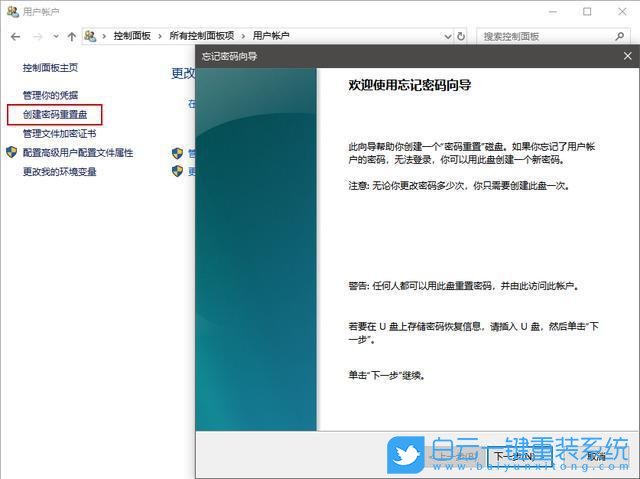The height and width of the screenshot is (479, 640).
Task: Expand the chevron after the address bar icon
Action: pyautogui.click(x=104, y=36)
